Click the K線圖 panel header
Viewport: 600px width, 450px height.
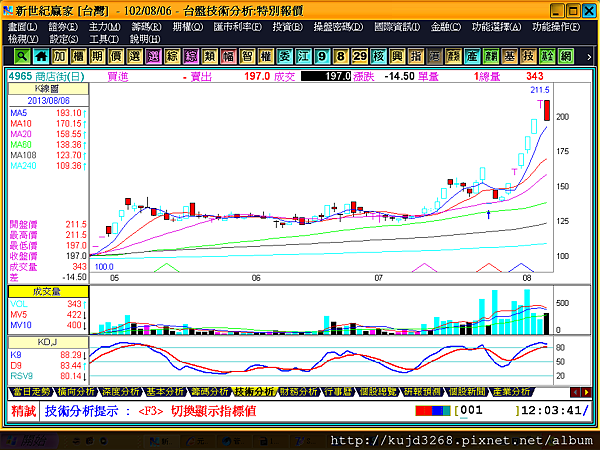point(48,89)
